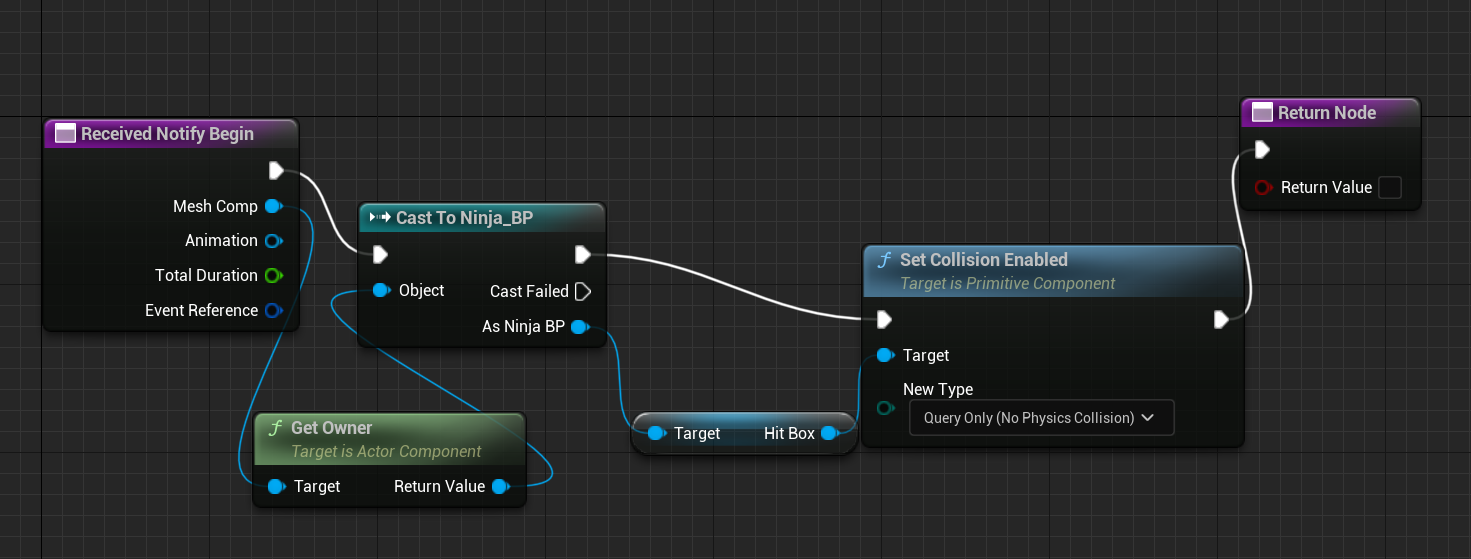Click the Cast Failed execution pin
The image size is (1471, 559).
point(583,291)
